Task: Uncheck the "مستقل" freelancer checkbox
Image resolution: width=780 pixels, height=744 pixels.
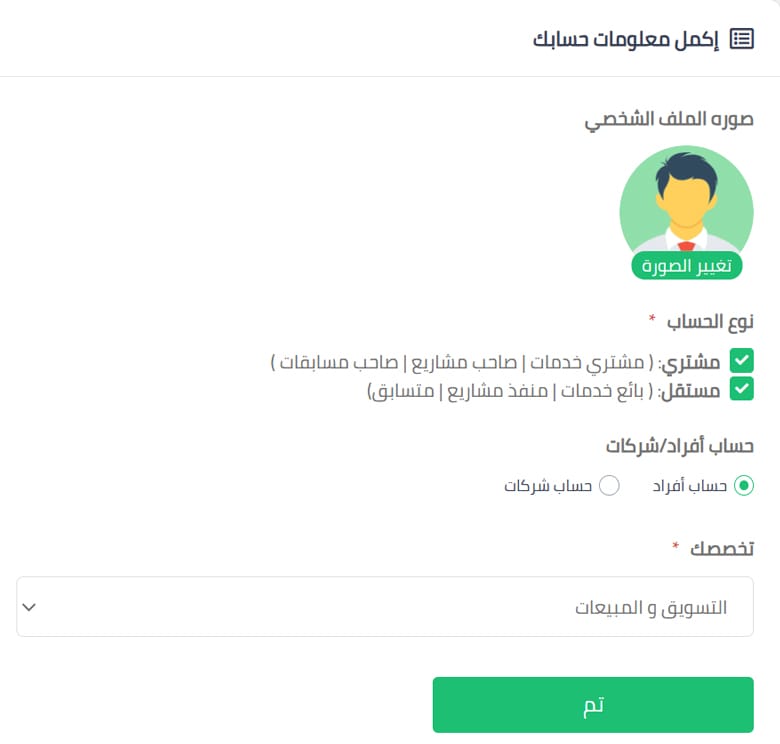Action: (741, 389)
